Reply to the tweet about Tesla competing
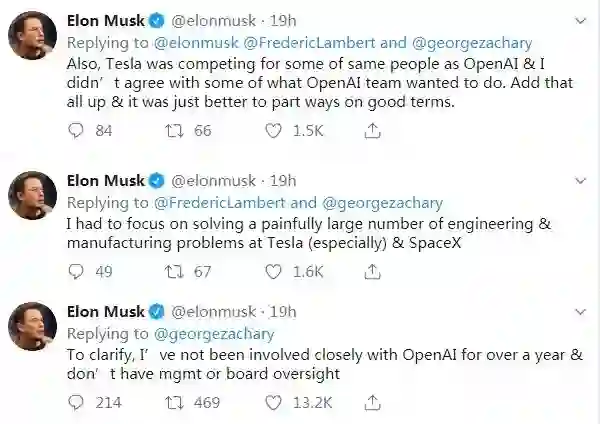 [77, 131]
